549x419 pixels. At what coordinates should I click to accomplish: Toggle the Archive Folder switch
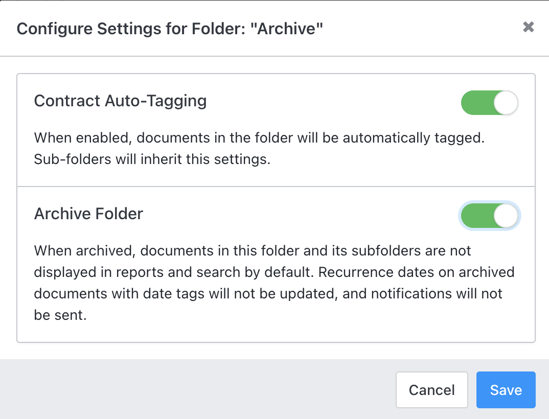click(x=489, y=216)
